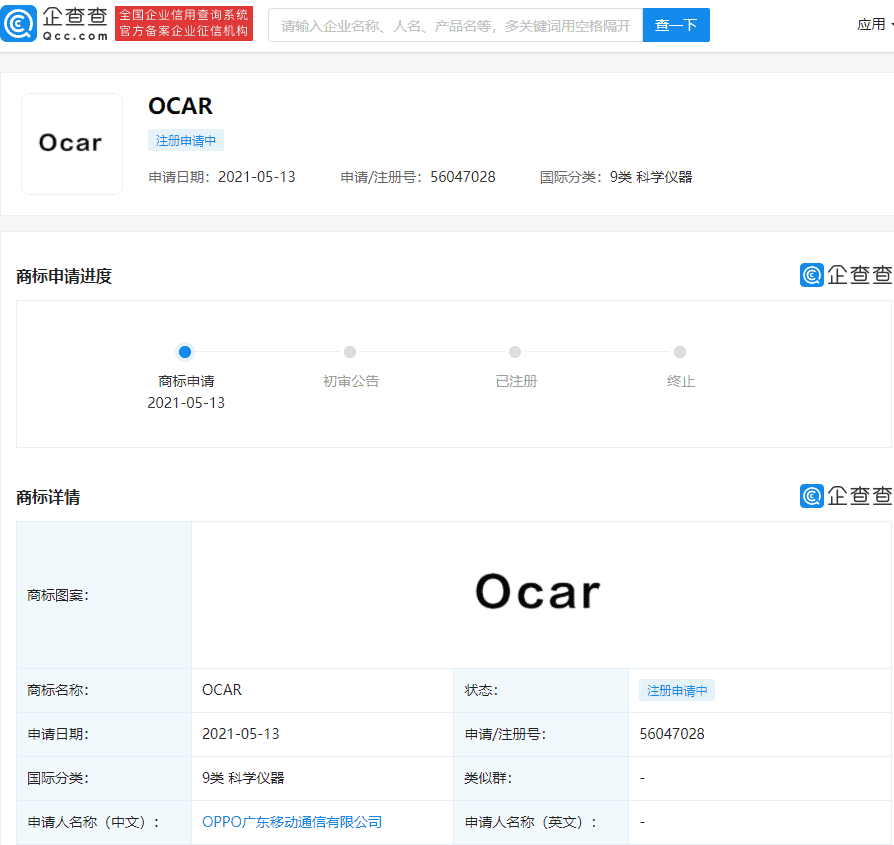This screenshot has height=845, width=894.
Task: Expand the 应用 dropdown menu
Action: [873, 24]
